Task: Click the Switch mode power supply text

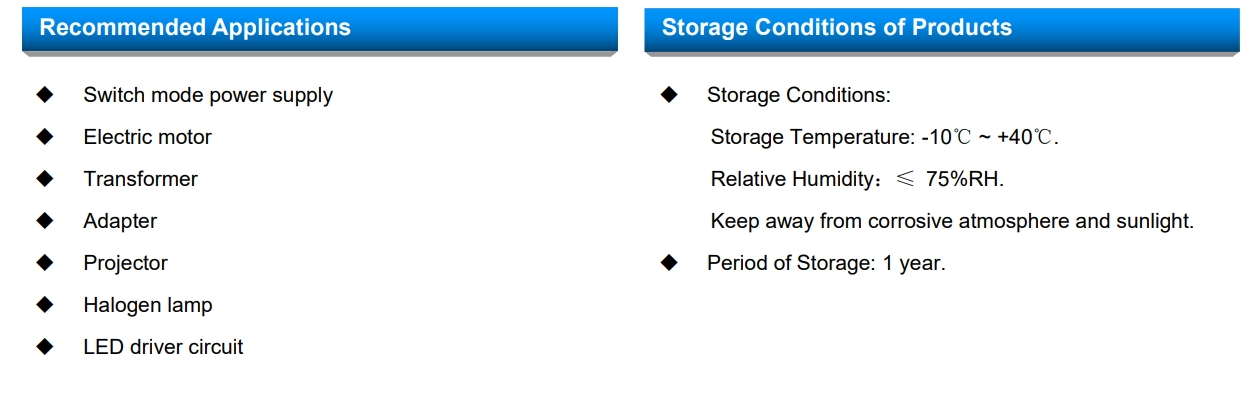Action: tap(208, 96)
